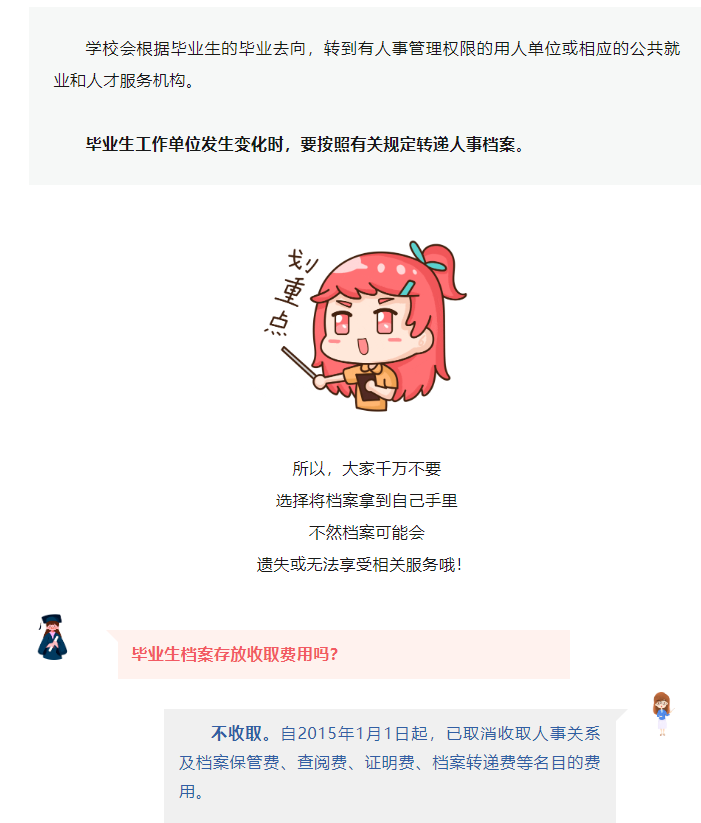Click the paragraph starting with 学校会根据毕业生
The image size is (701, 823).
click(367, 65)
